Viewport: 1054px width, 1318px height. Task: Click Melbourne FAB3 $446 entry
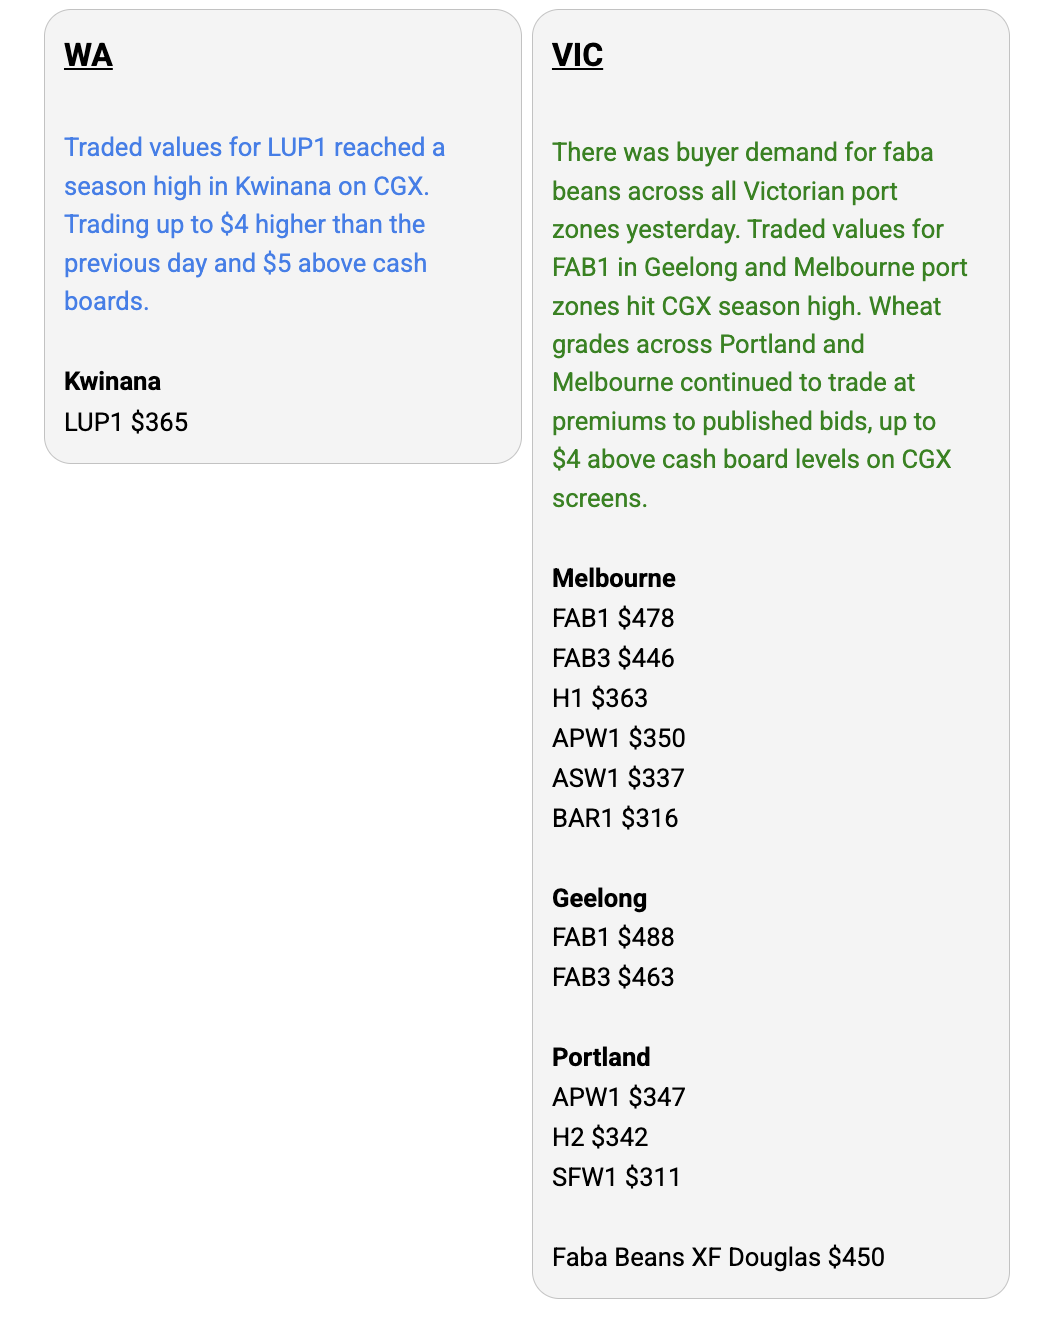click(613, 658)
